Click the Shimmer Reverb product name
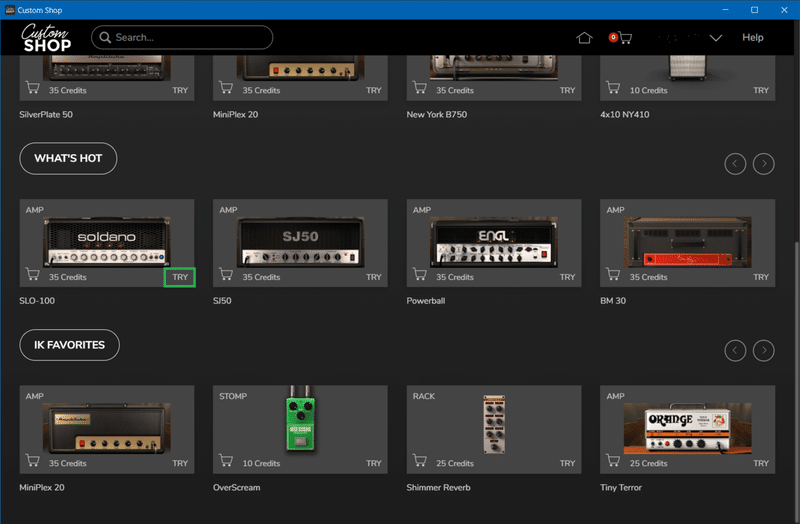 tap(439, 487)
